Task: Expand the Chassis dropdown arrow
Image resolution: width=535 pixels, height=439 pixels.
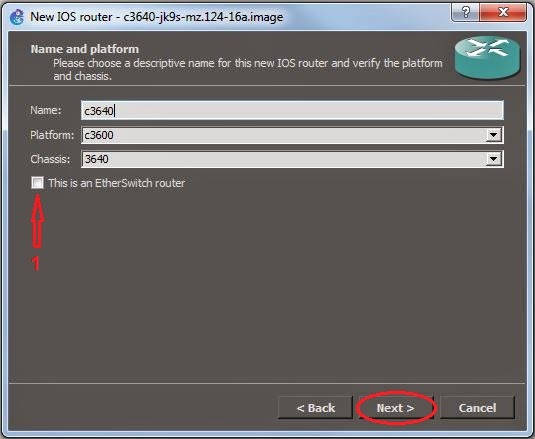Action: [x=493, y=159]
